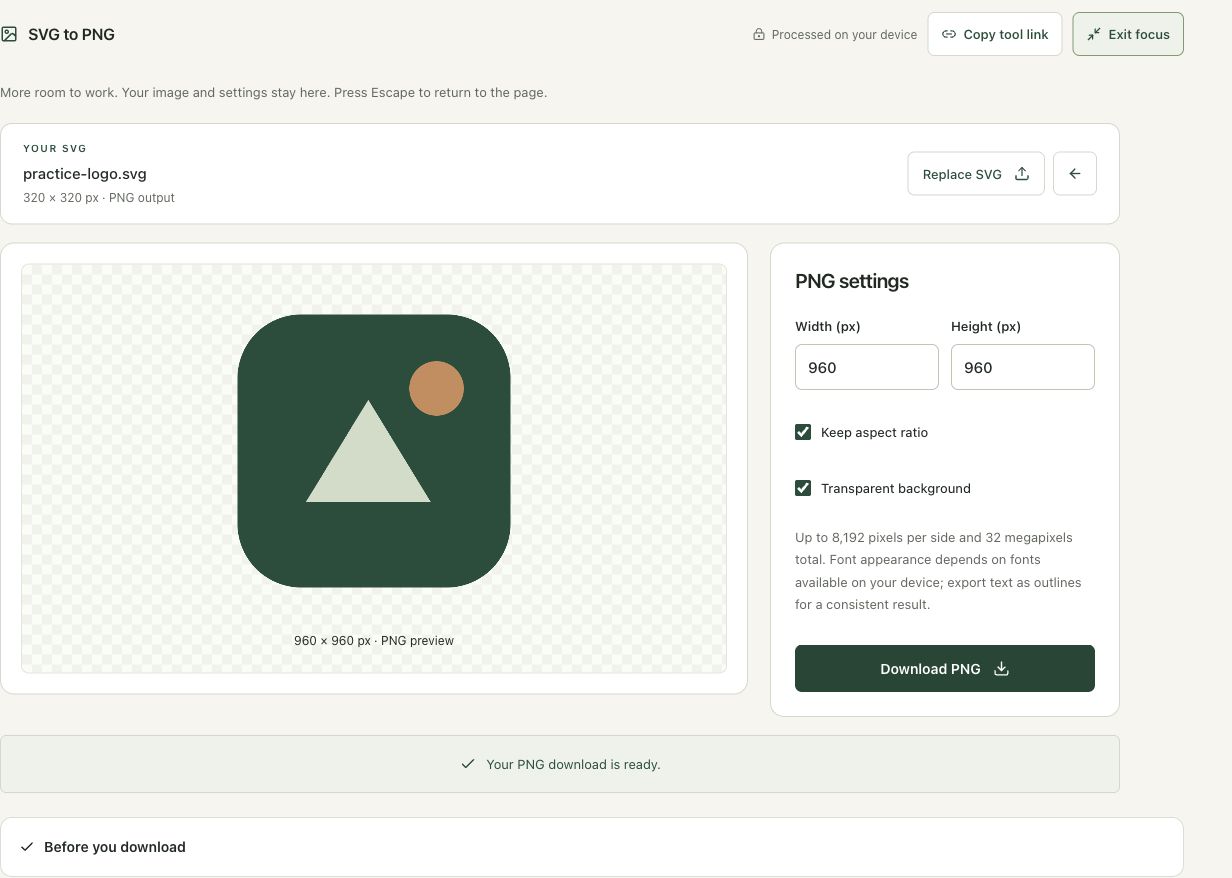Click the collapse arrows icon in Exit focus
1232x878 pixels.
coord(1094,34)
